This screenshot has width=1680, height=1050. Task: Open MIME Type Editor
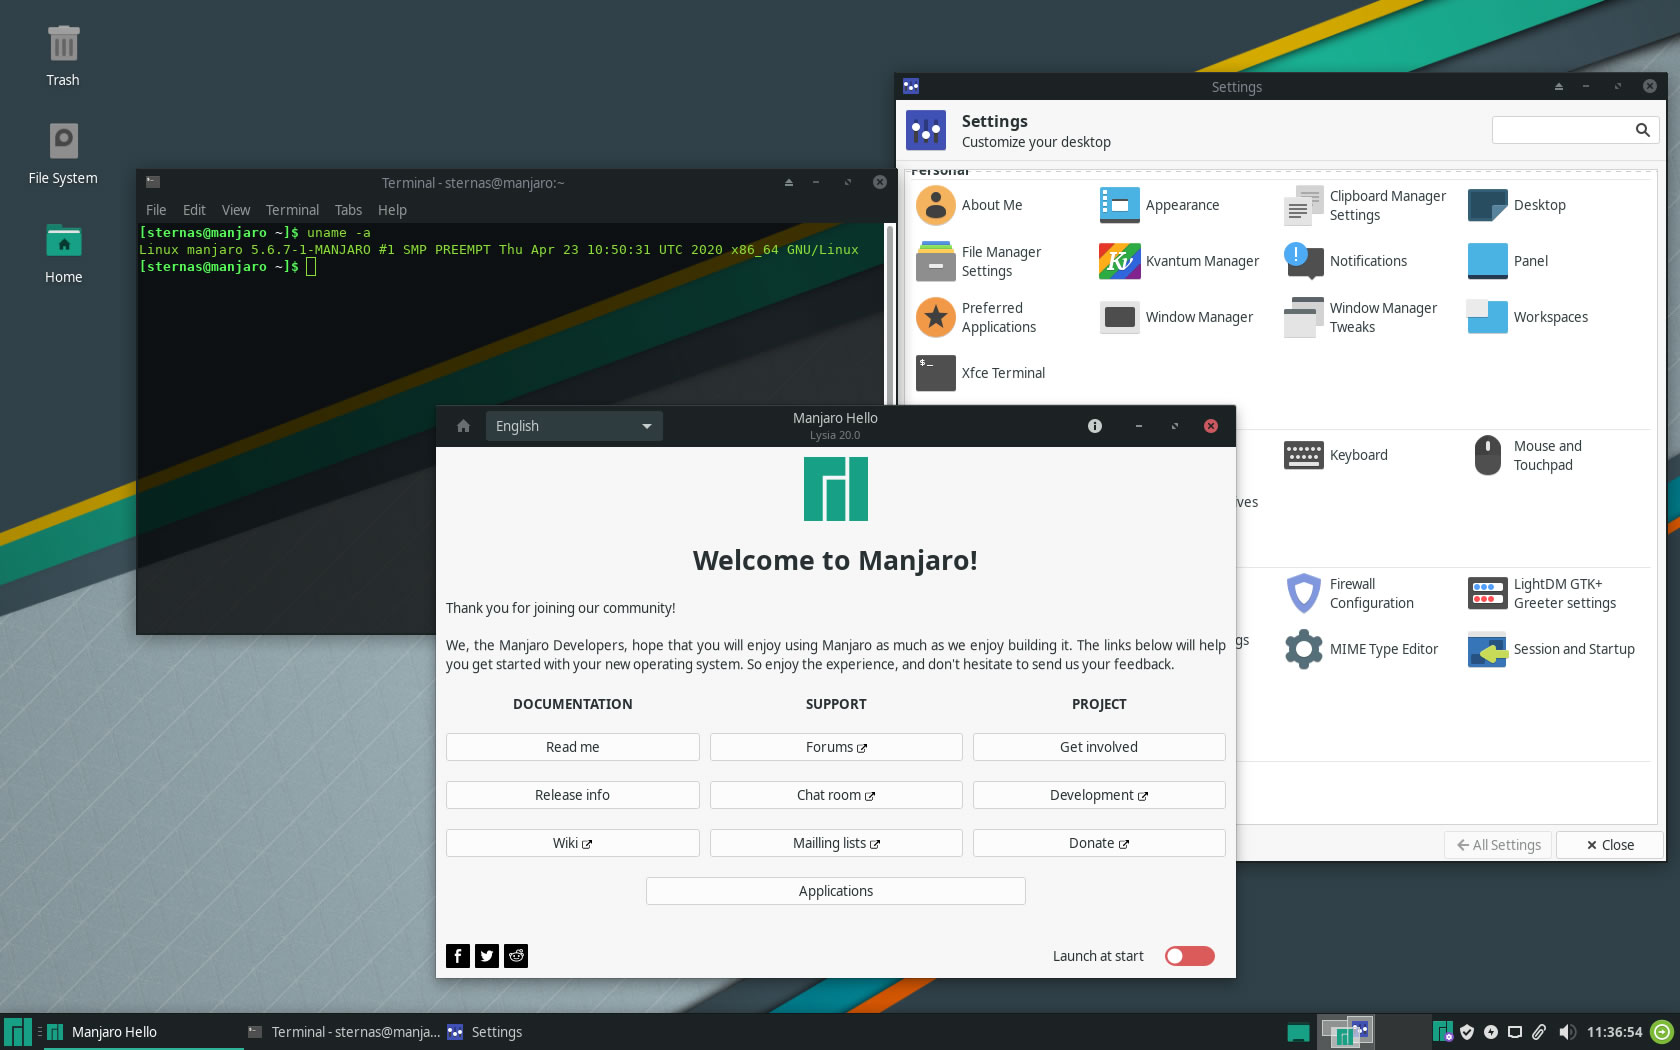1361,649
